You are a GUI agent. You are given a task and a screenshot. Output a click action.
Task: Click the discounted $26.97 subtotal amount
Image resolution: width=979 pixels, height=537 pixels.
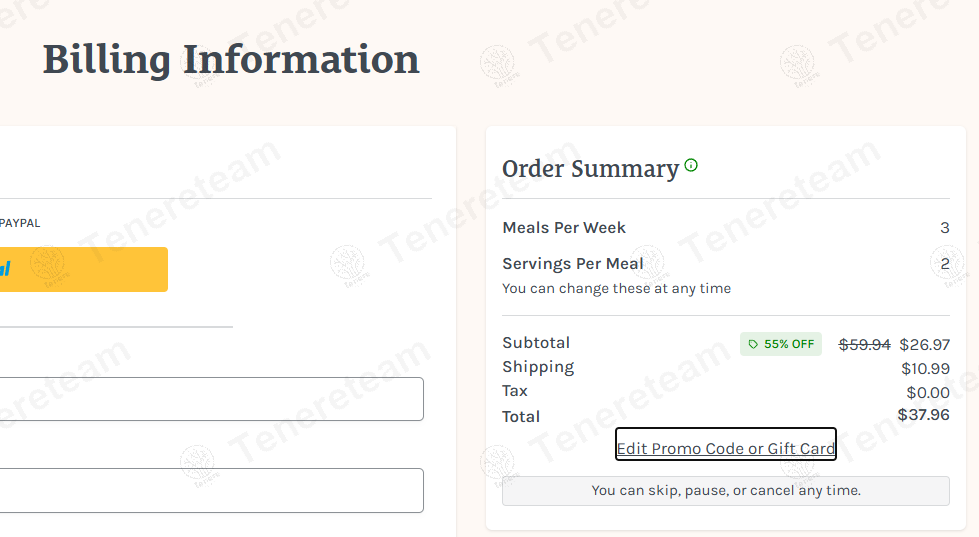(x=925, y=344)
